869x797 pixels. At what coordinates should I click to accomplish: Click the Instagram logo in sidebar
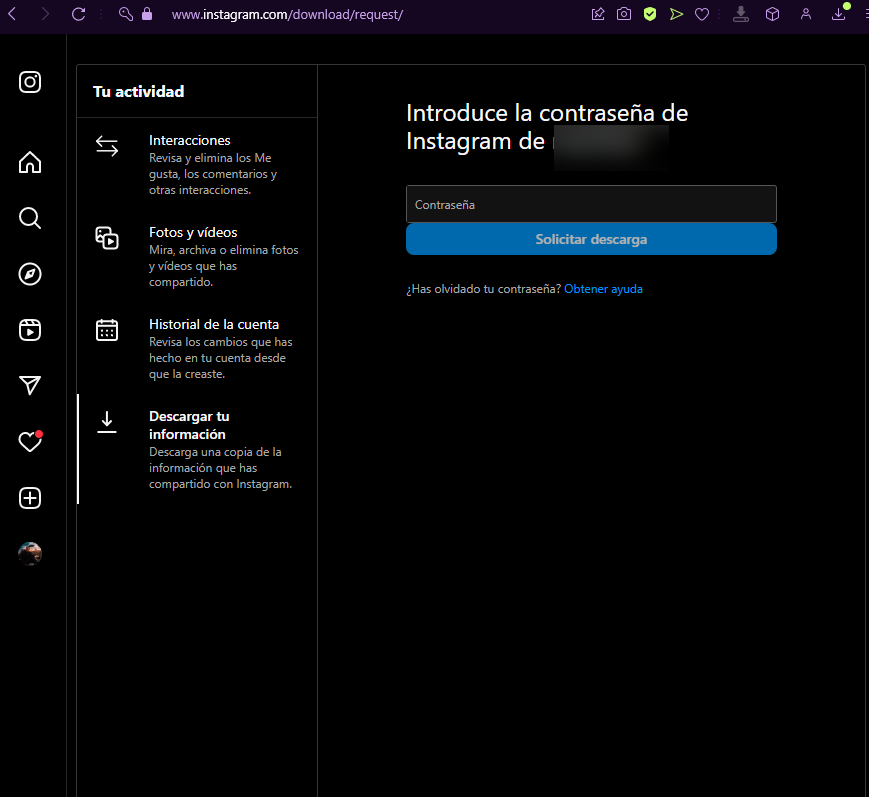click(x=30, y=82)
